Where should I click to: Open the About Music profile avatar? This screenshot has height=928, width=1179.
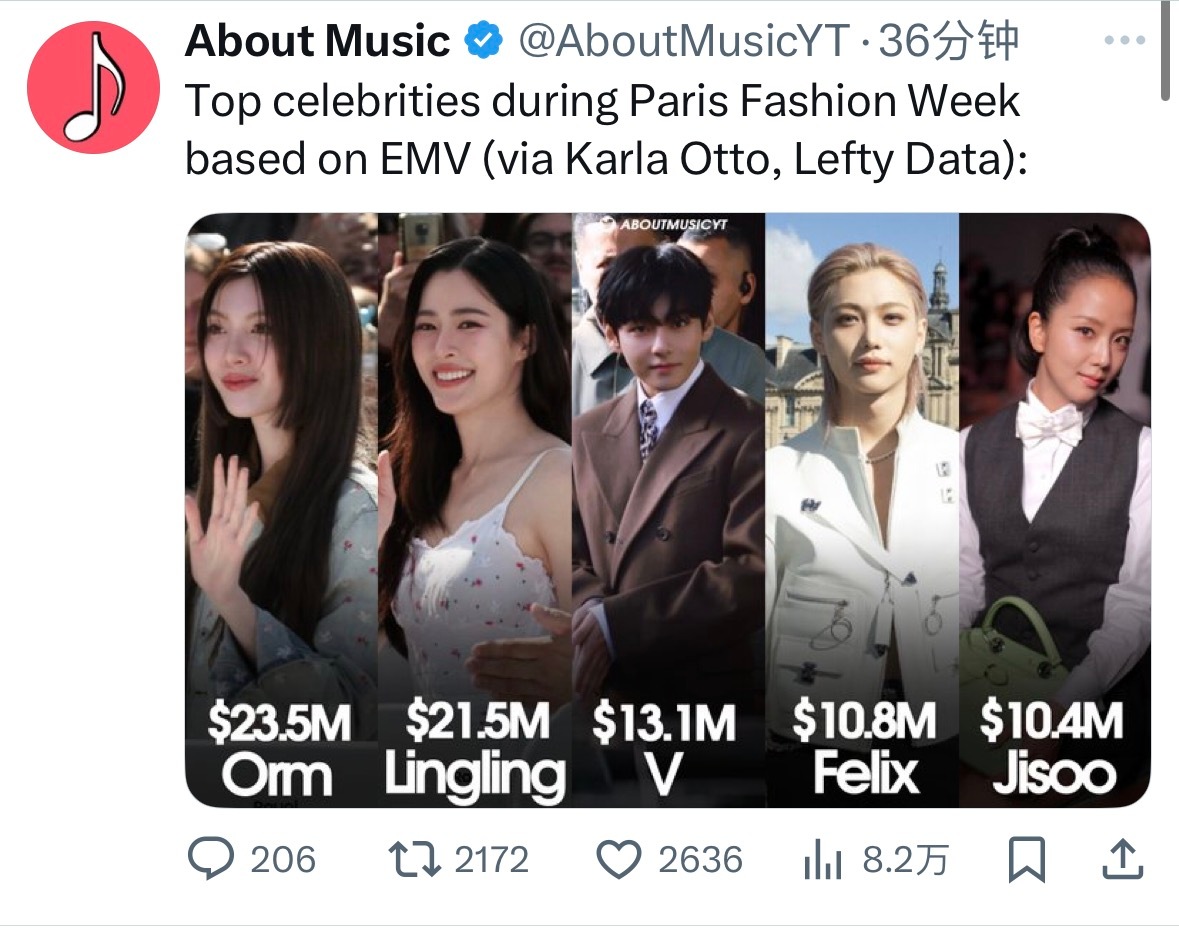93,87
